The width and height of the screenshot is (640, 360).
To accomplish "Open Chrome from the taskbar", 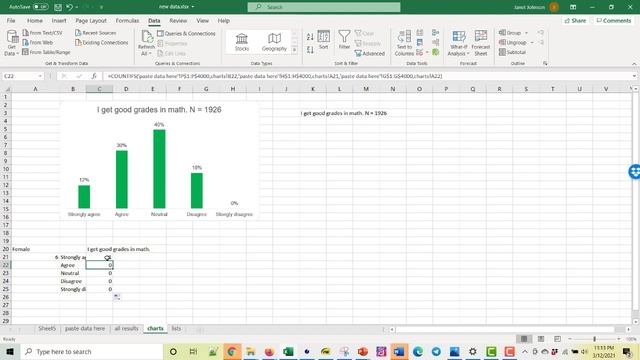I will [232, 351].
